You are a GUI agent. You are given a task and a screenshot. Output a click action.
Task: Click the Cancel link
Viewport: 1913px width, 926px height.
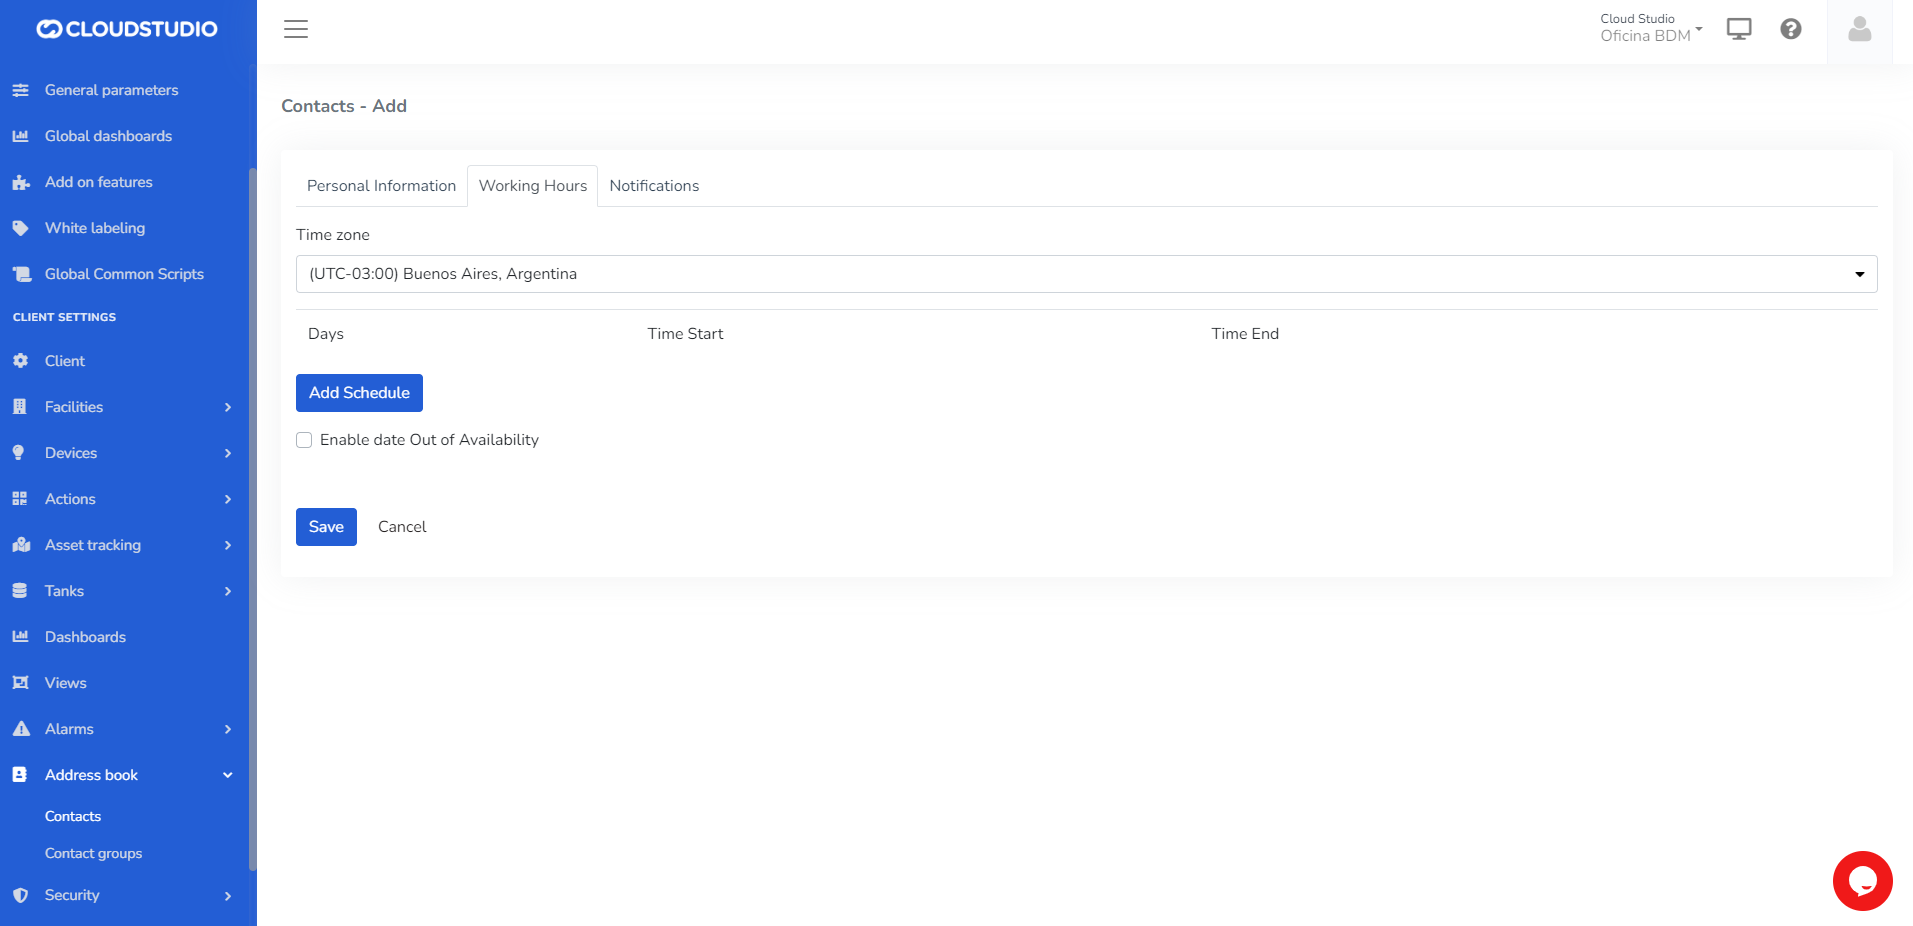(402, 527)
